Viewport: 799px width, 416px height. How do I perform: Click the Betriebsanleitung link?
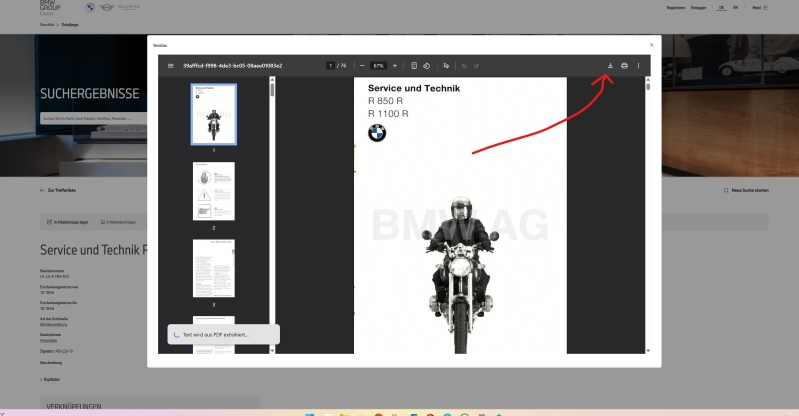point(54,324)
